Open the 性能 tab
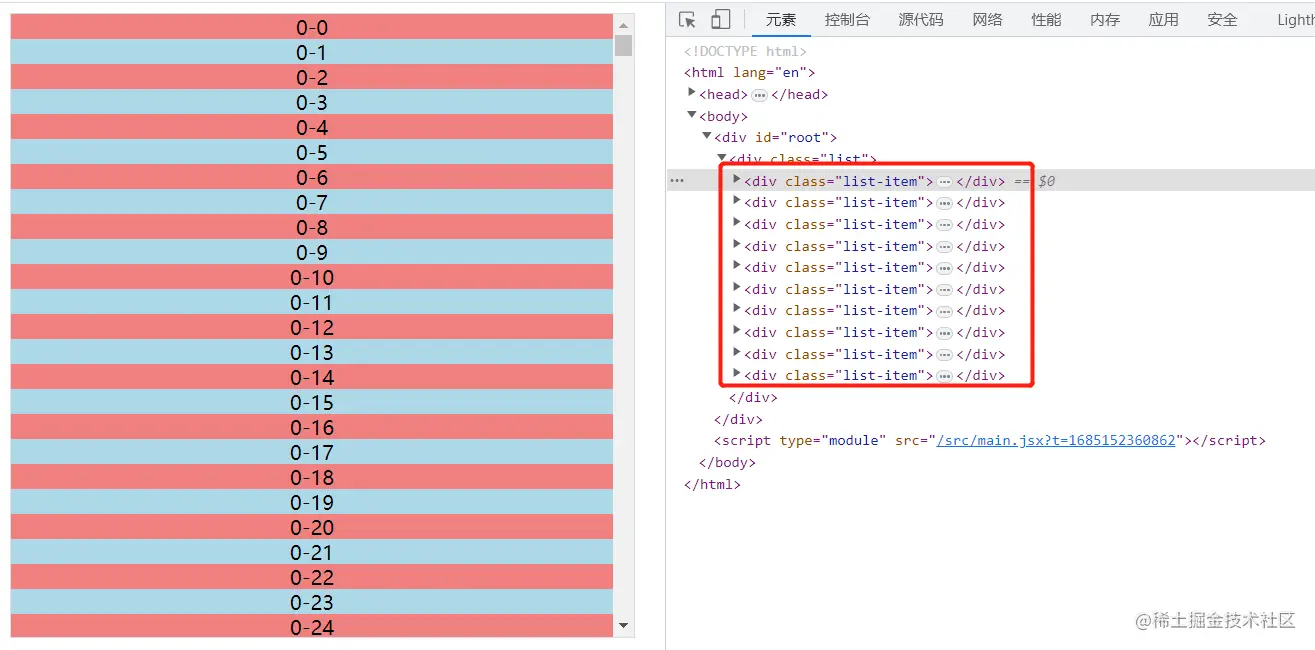This screenshot has height=650, width=1315. point(1046,20)
